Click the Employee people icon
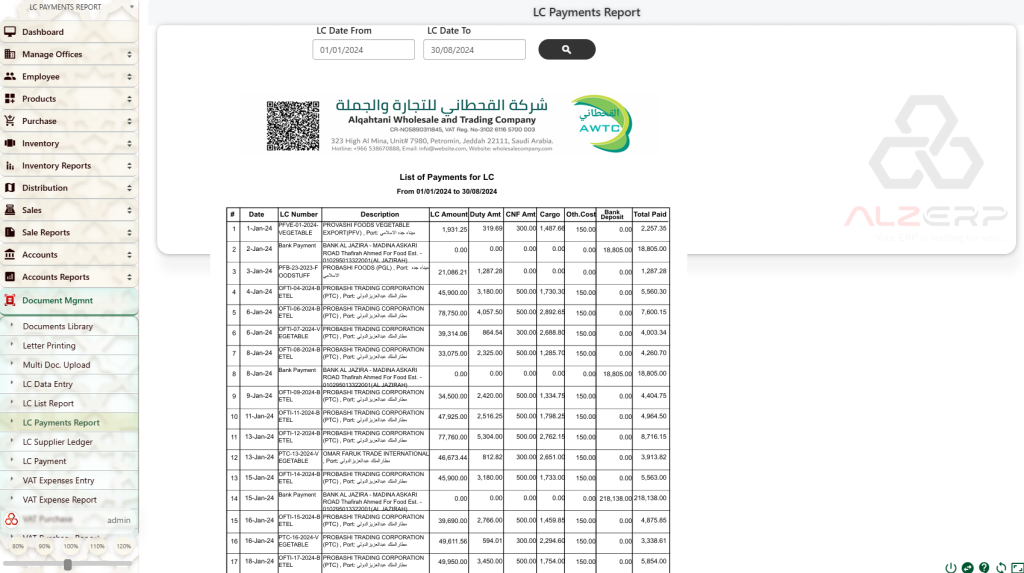1024x573 pixels. pyautogui.click(x=10, y=76)
